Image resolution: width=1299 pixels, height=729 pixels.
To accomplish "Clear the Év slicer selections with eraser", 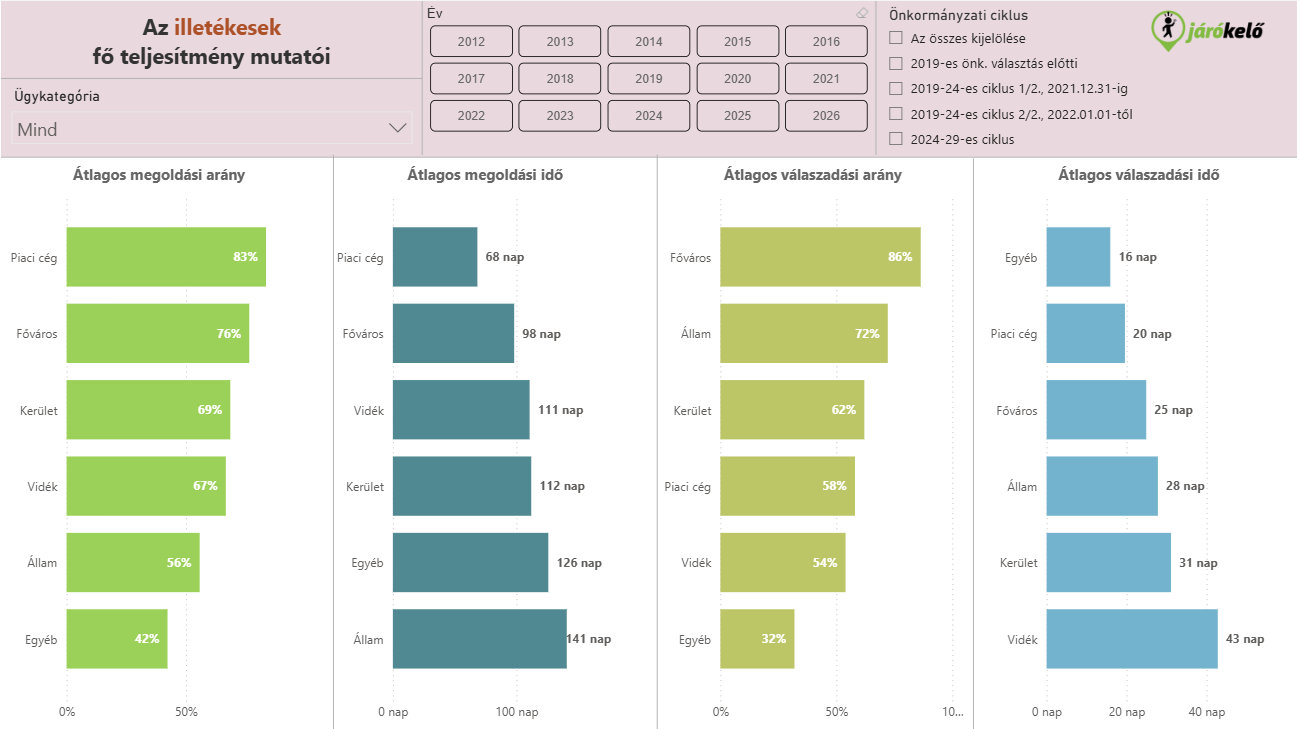I will [862, 13].
